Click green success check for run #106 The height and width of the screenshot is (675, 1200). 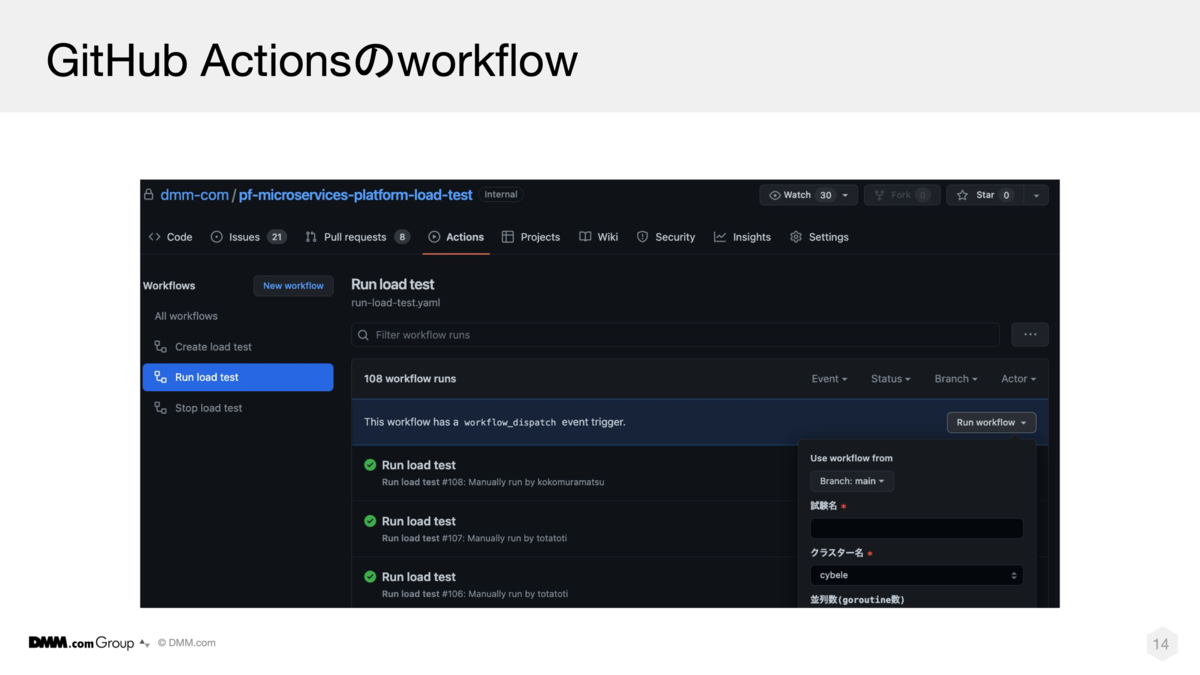(x=370, y=577)
